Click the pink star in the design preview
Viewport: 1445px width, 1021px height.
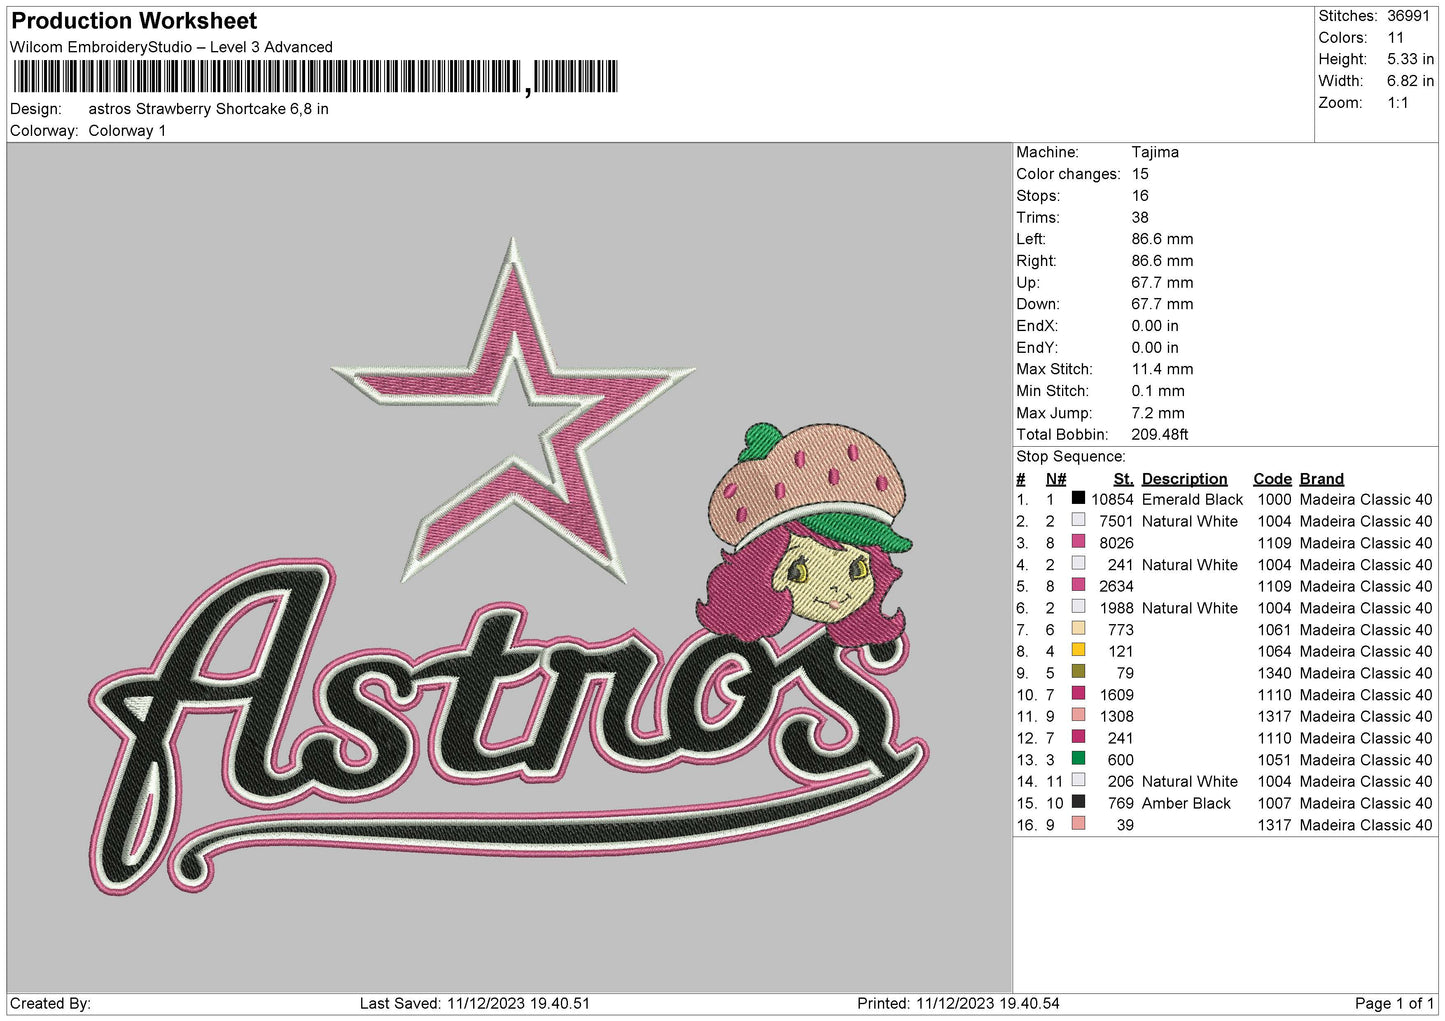pos(513,410)
